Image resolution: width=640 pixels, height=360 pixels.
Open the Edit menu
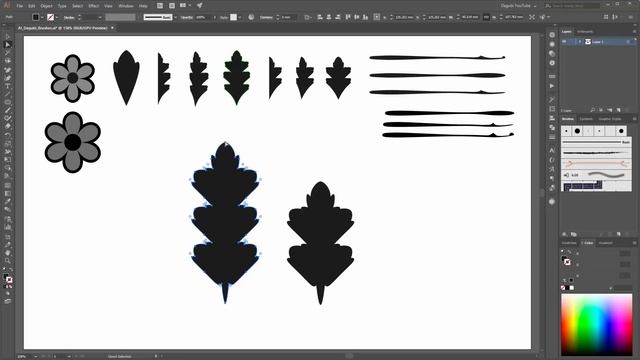point(32,6)
